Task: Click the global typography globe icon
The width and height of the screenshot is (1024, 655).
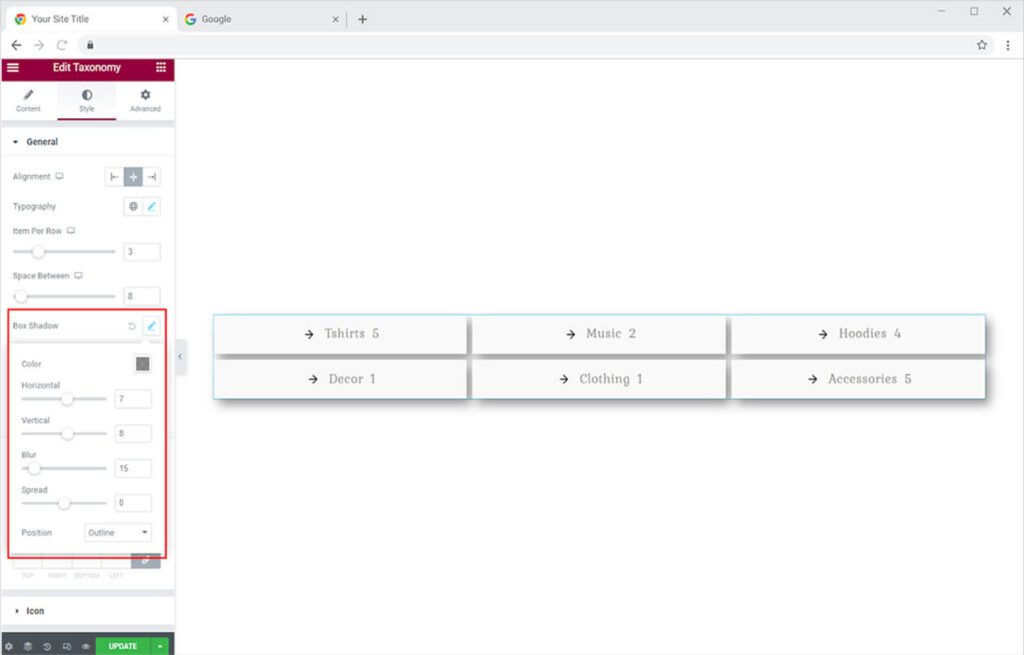Action: click(x=133, y=207)
